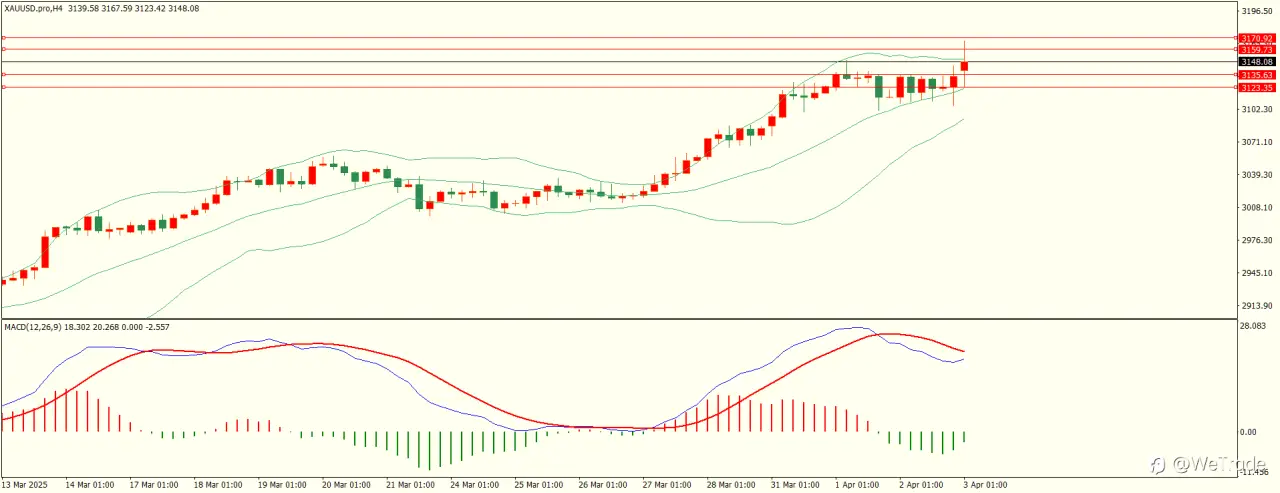Click the 1 Apr 01:00 time label
Screen dimensions: 1280x493
tap(858, 485)
